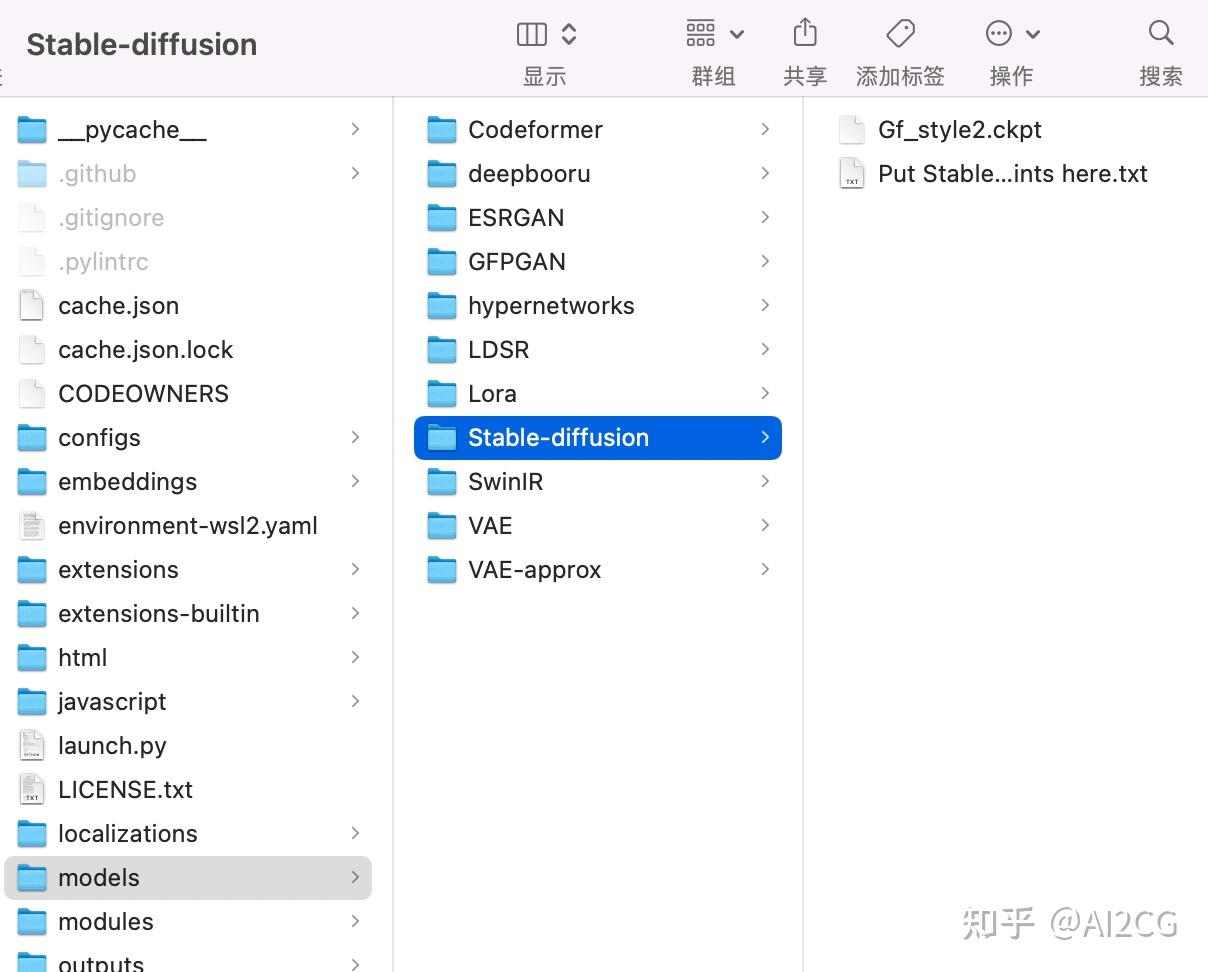Open the Action (操作) ellipsis menu
Screen dimensions: 1208x972
pos(1012,34)
